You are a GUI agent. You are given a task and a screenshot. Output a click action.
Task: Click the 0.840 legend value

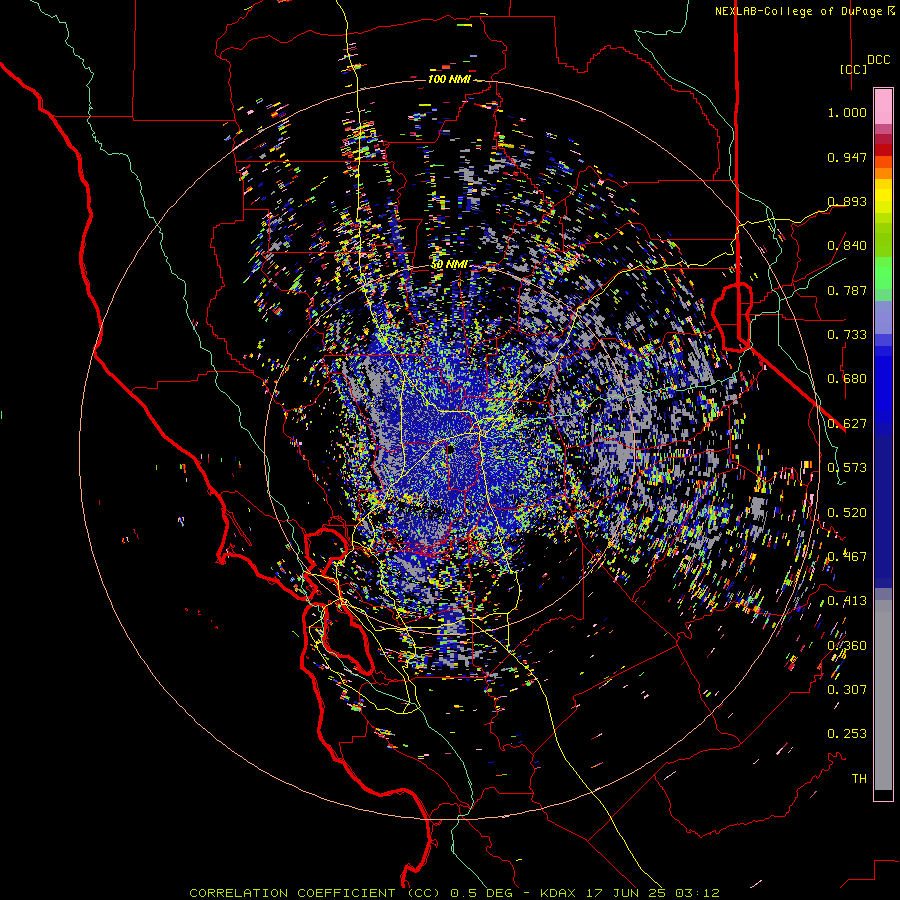(847, 246)
